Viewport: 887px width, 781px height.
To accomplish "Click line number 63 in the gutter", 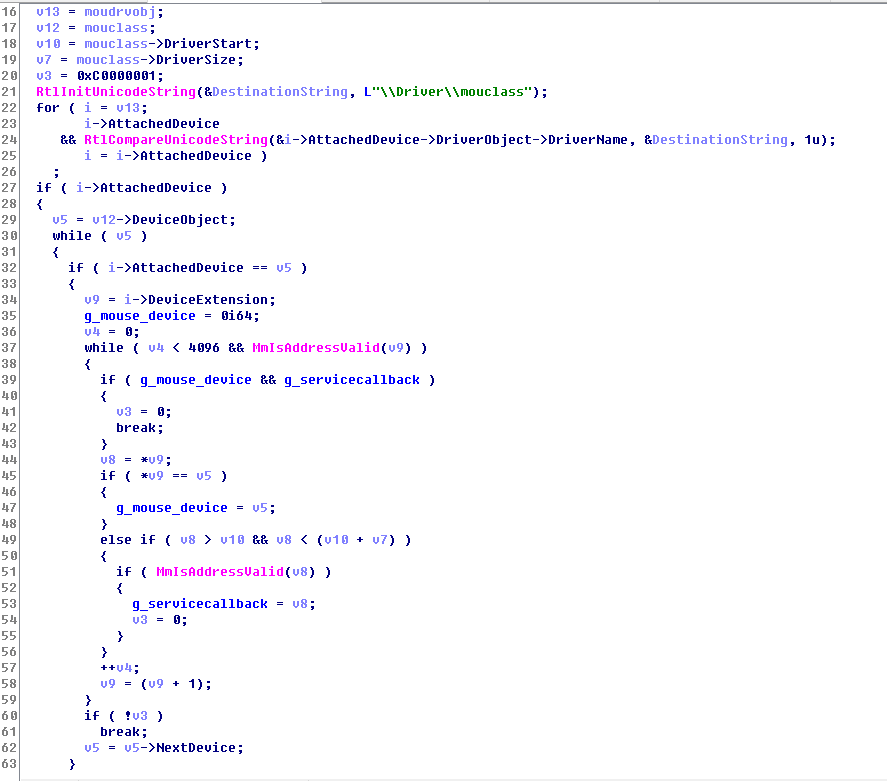I will click(x=9, y=764).
